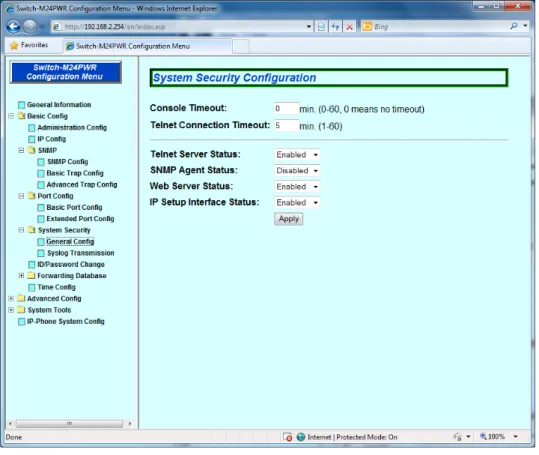Collapse the Basic Config folder

(11, 116)
